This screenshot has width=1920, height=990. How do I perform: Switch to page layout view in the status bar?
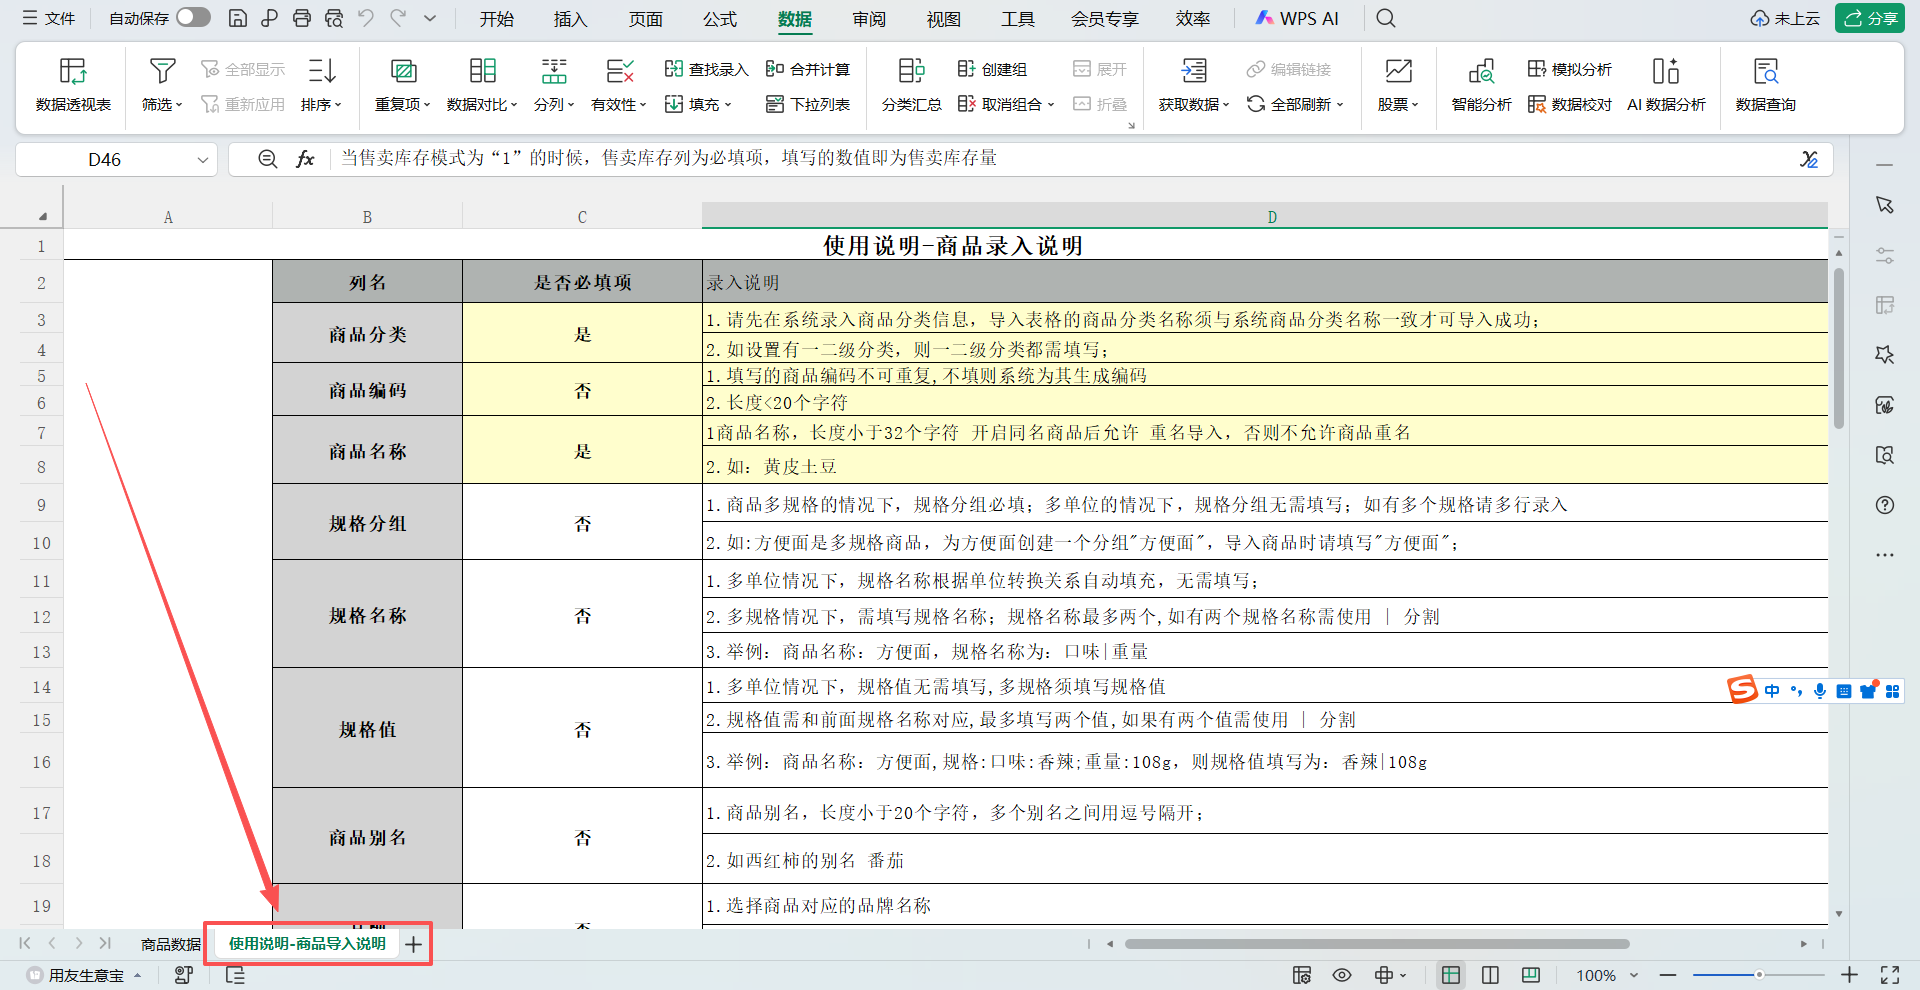pyautogui.click(x=1490, y=975)
